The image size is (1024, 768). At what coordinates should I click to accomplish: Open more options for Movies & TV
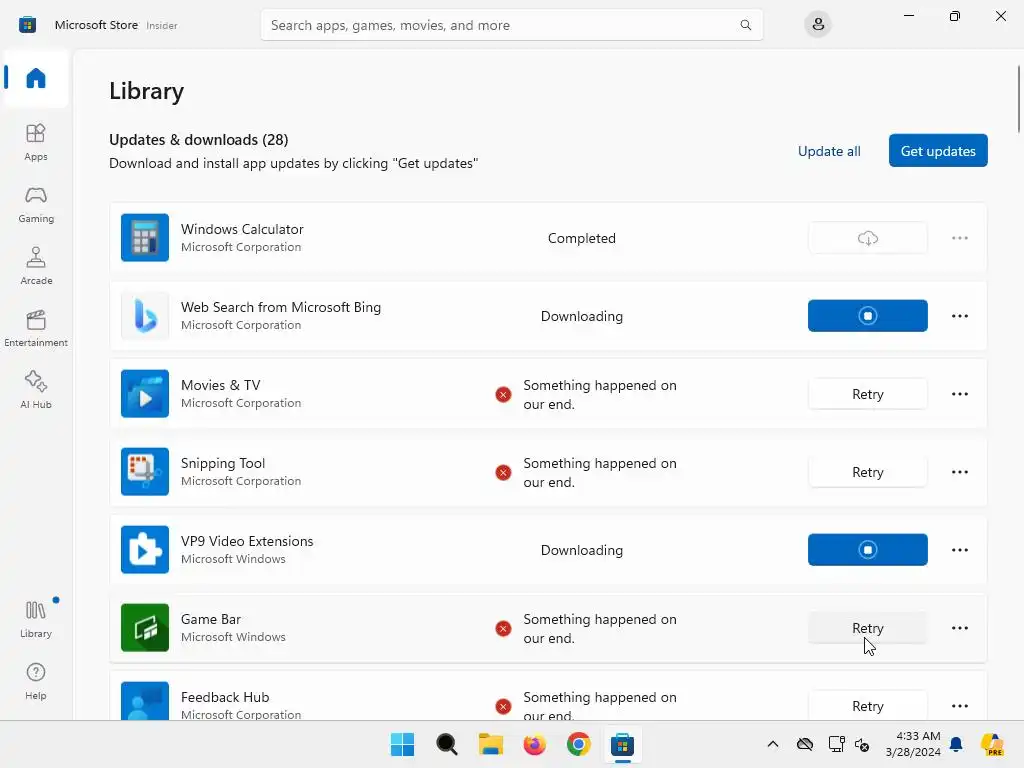959,394
